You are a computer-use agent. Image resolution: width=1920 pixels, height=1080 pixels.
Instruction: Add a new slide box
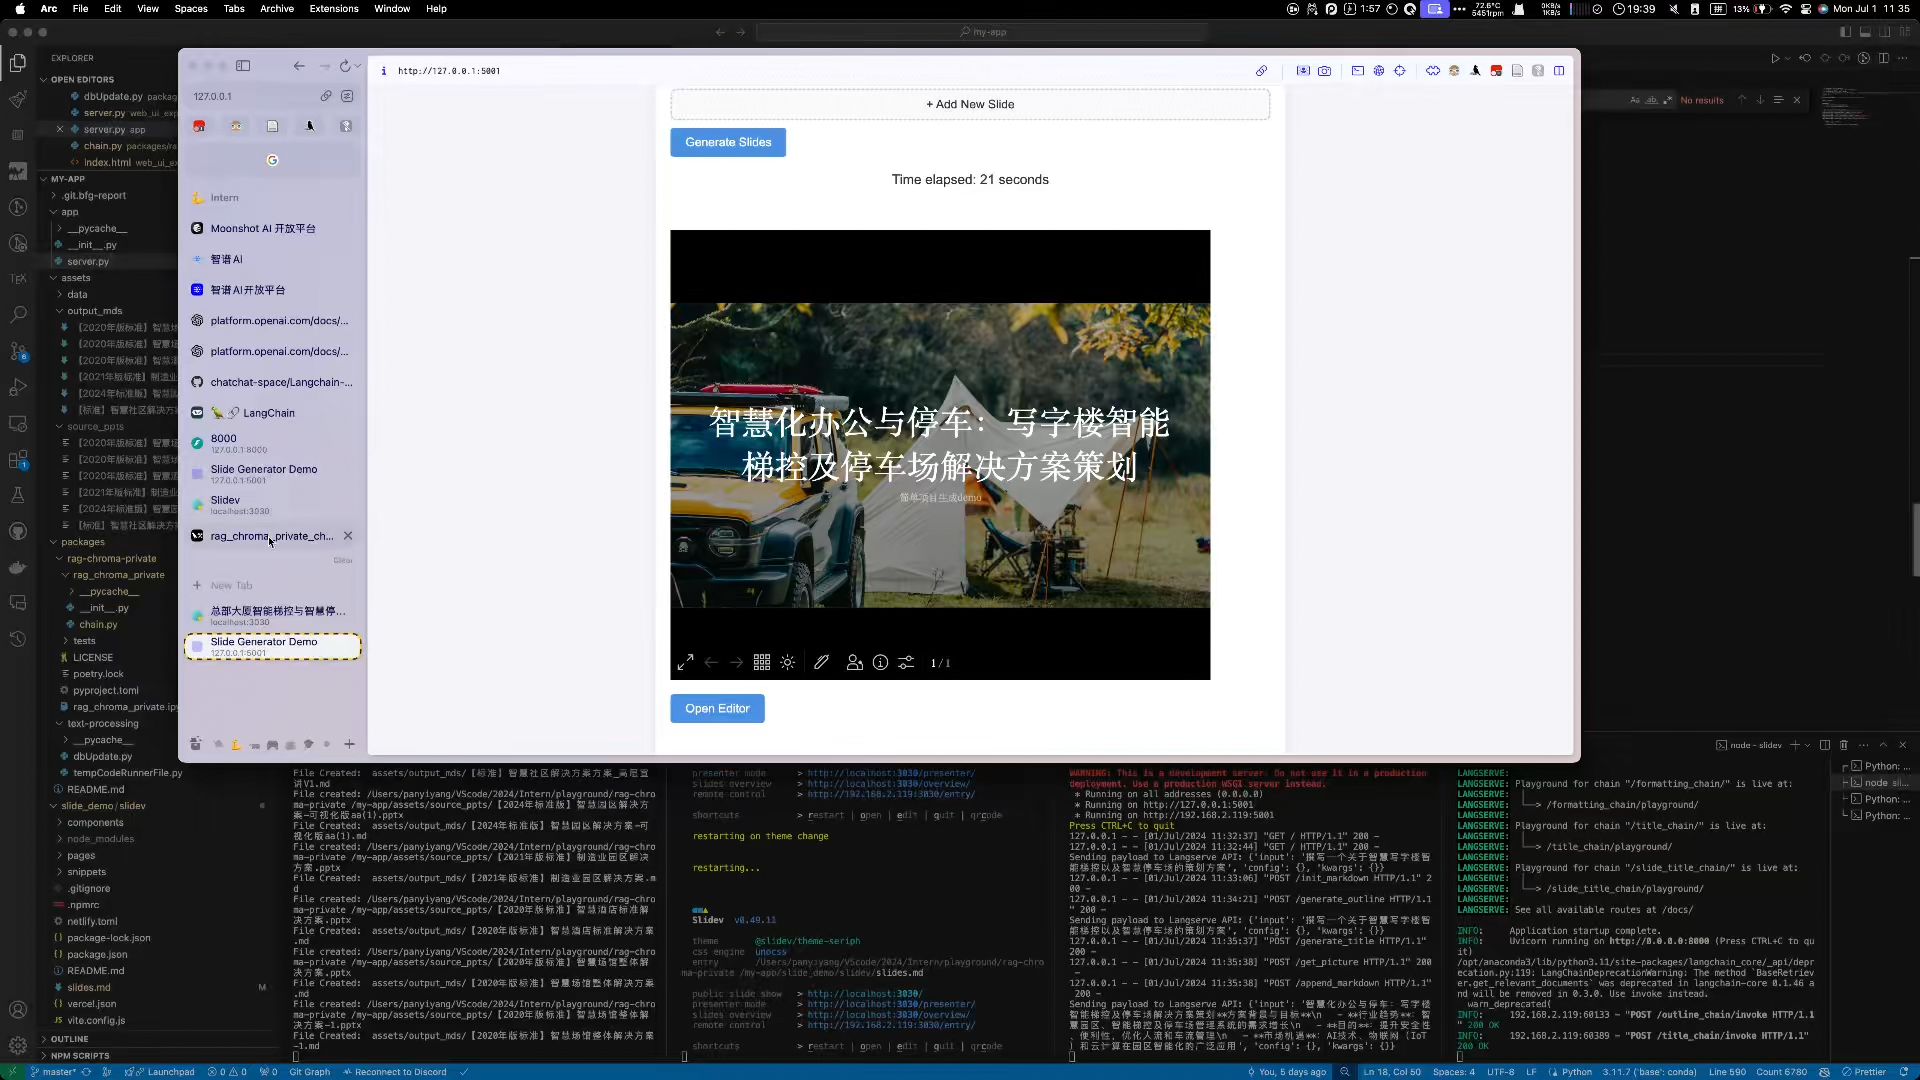969,104
